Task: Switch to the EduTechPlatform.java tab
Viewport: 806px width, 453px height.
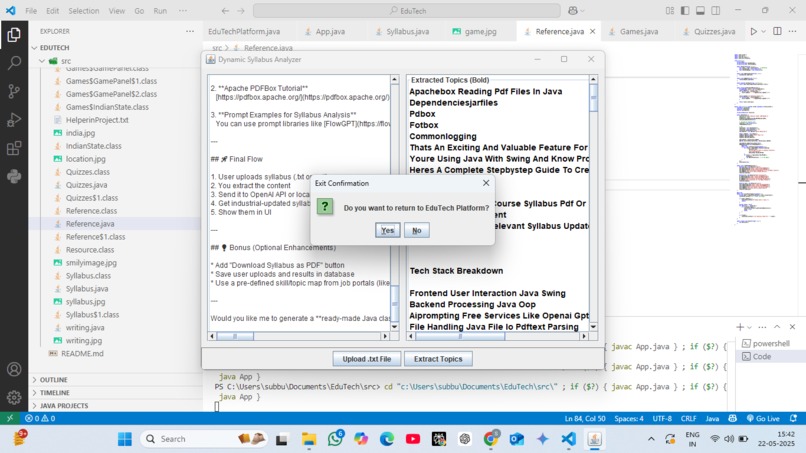Action: 244,31
